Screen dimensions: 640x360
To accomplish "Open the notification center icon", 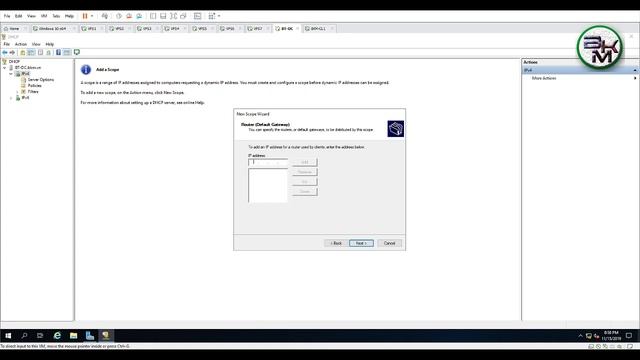I will [629, 336].
